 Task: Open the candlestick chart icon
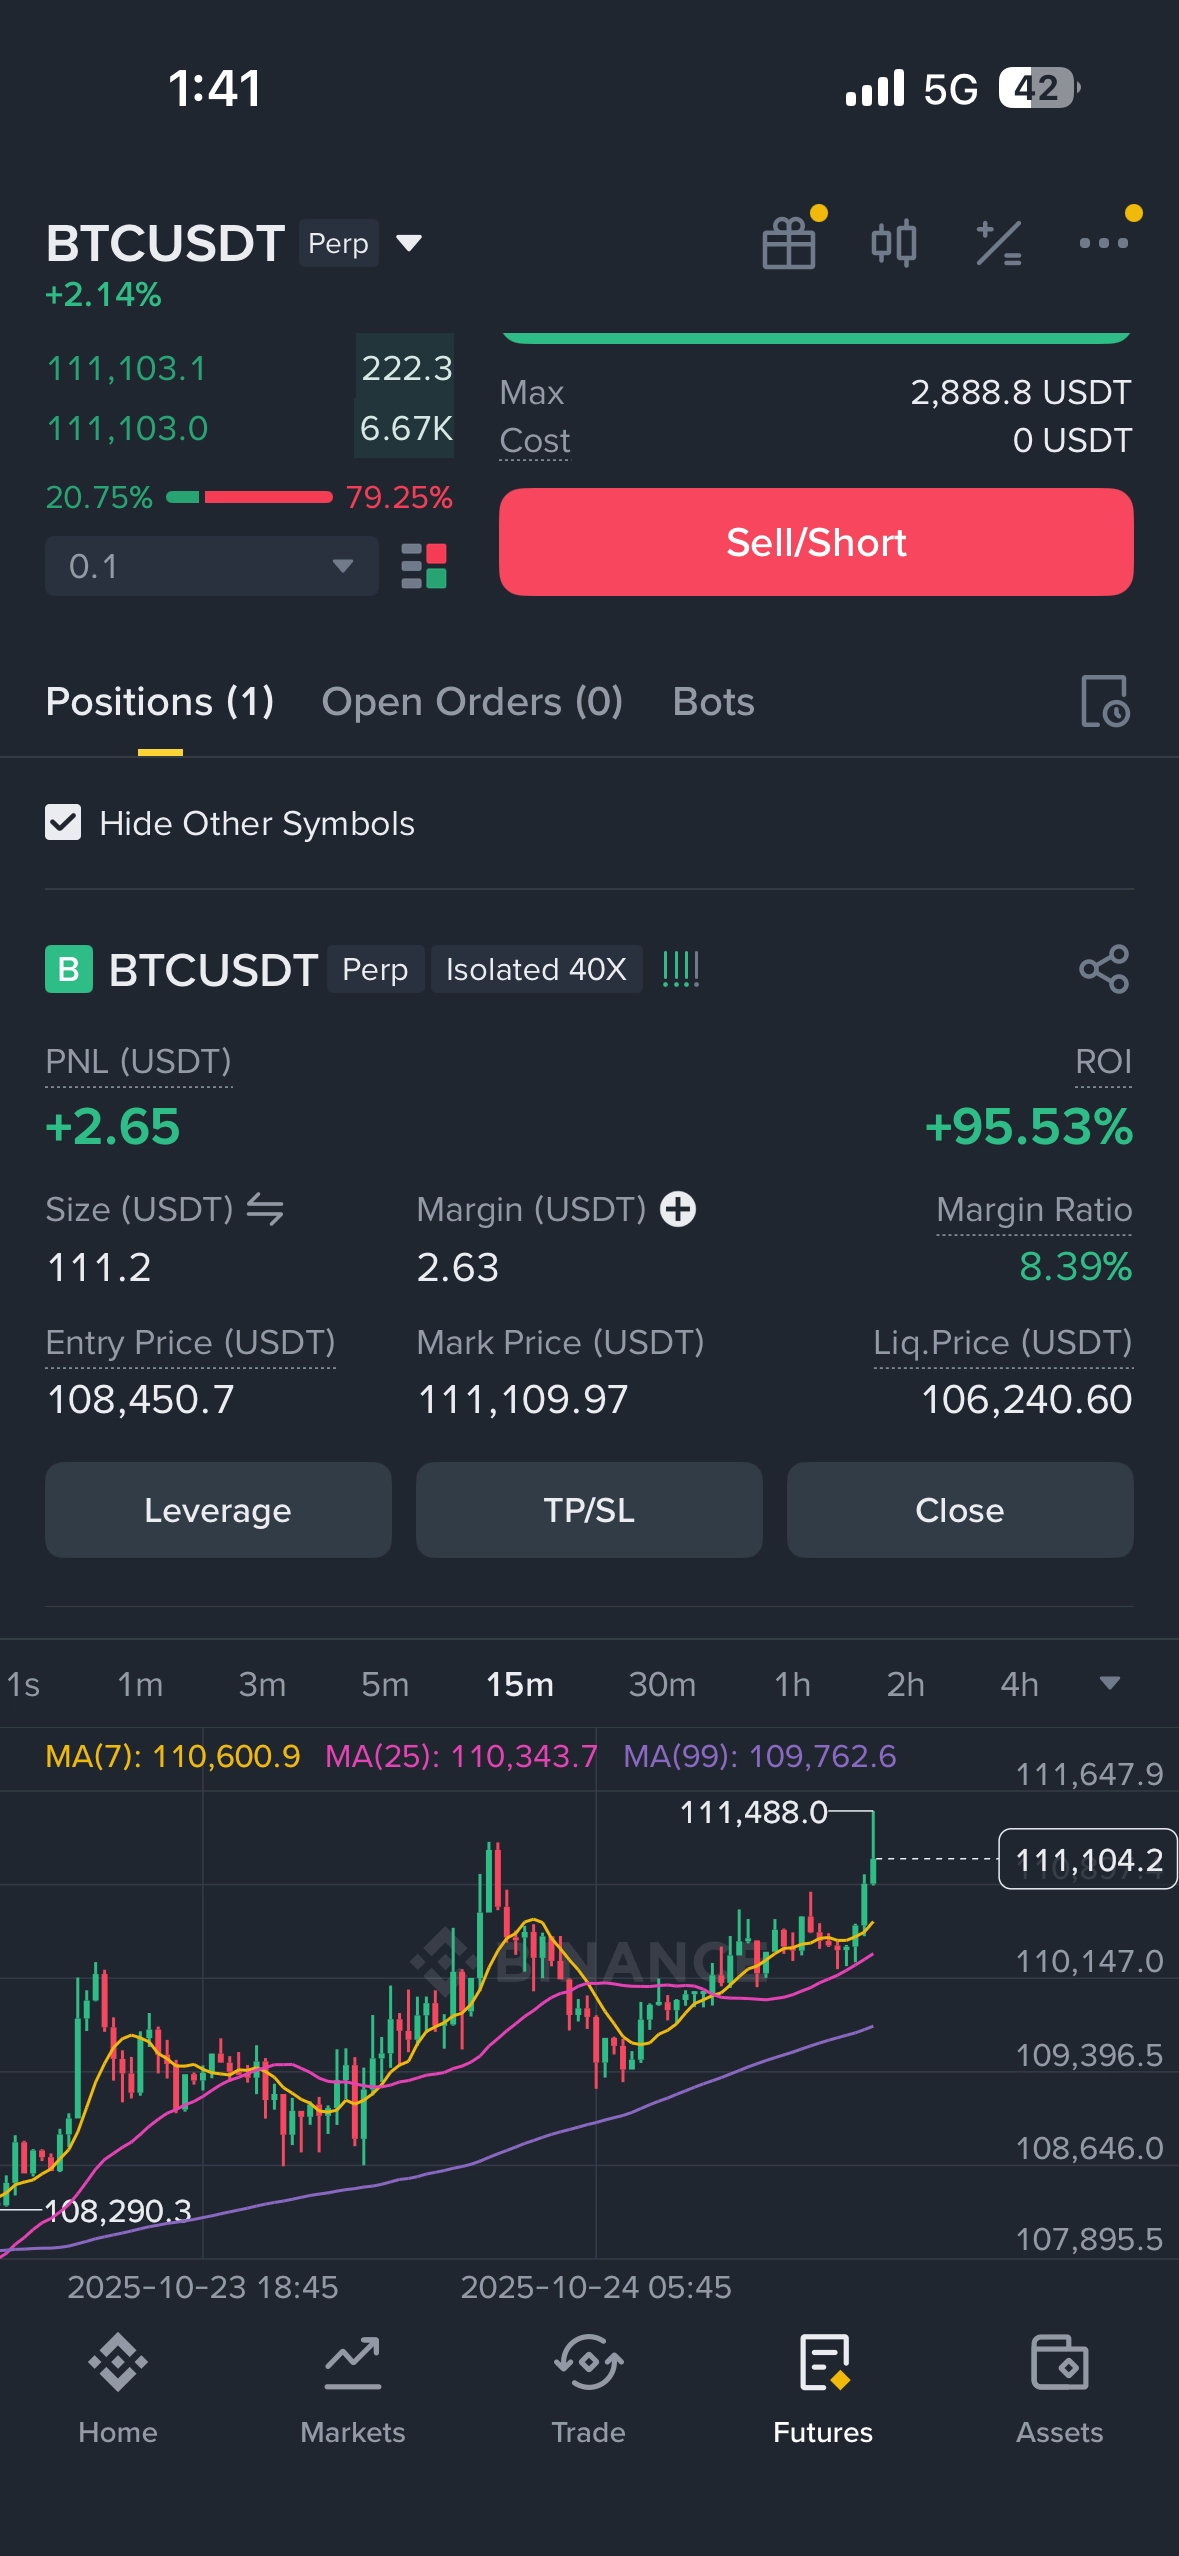point(893,243)
